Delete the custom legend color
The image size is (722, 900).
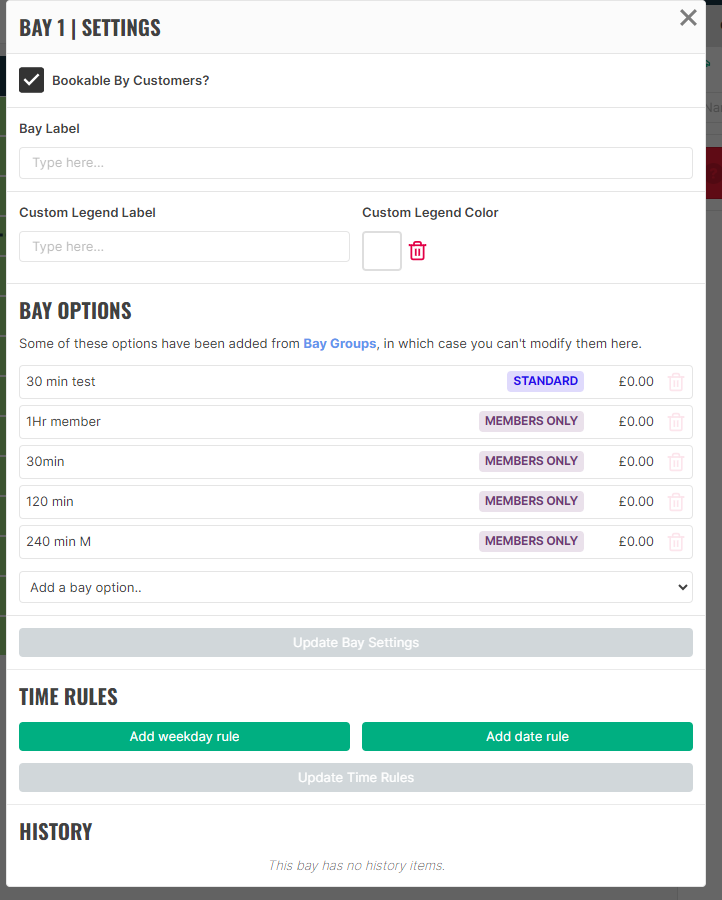pos(417,251)
